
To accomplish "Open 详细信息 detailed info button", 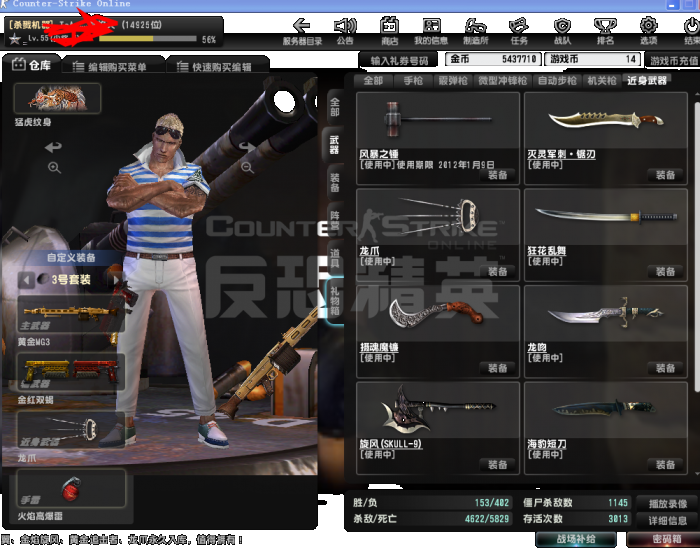I will [x=667, y=520].
